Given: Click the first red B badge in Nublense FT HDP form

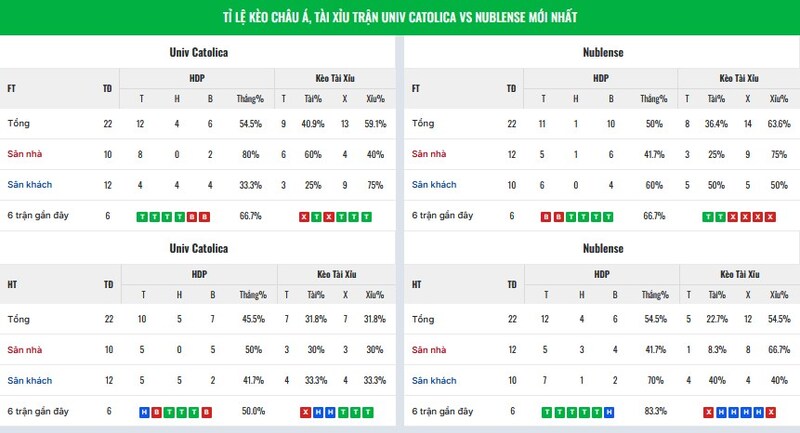Looking at the screenshot, I should [x=545, y=216].
